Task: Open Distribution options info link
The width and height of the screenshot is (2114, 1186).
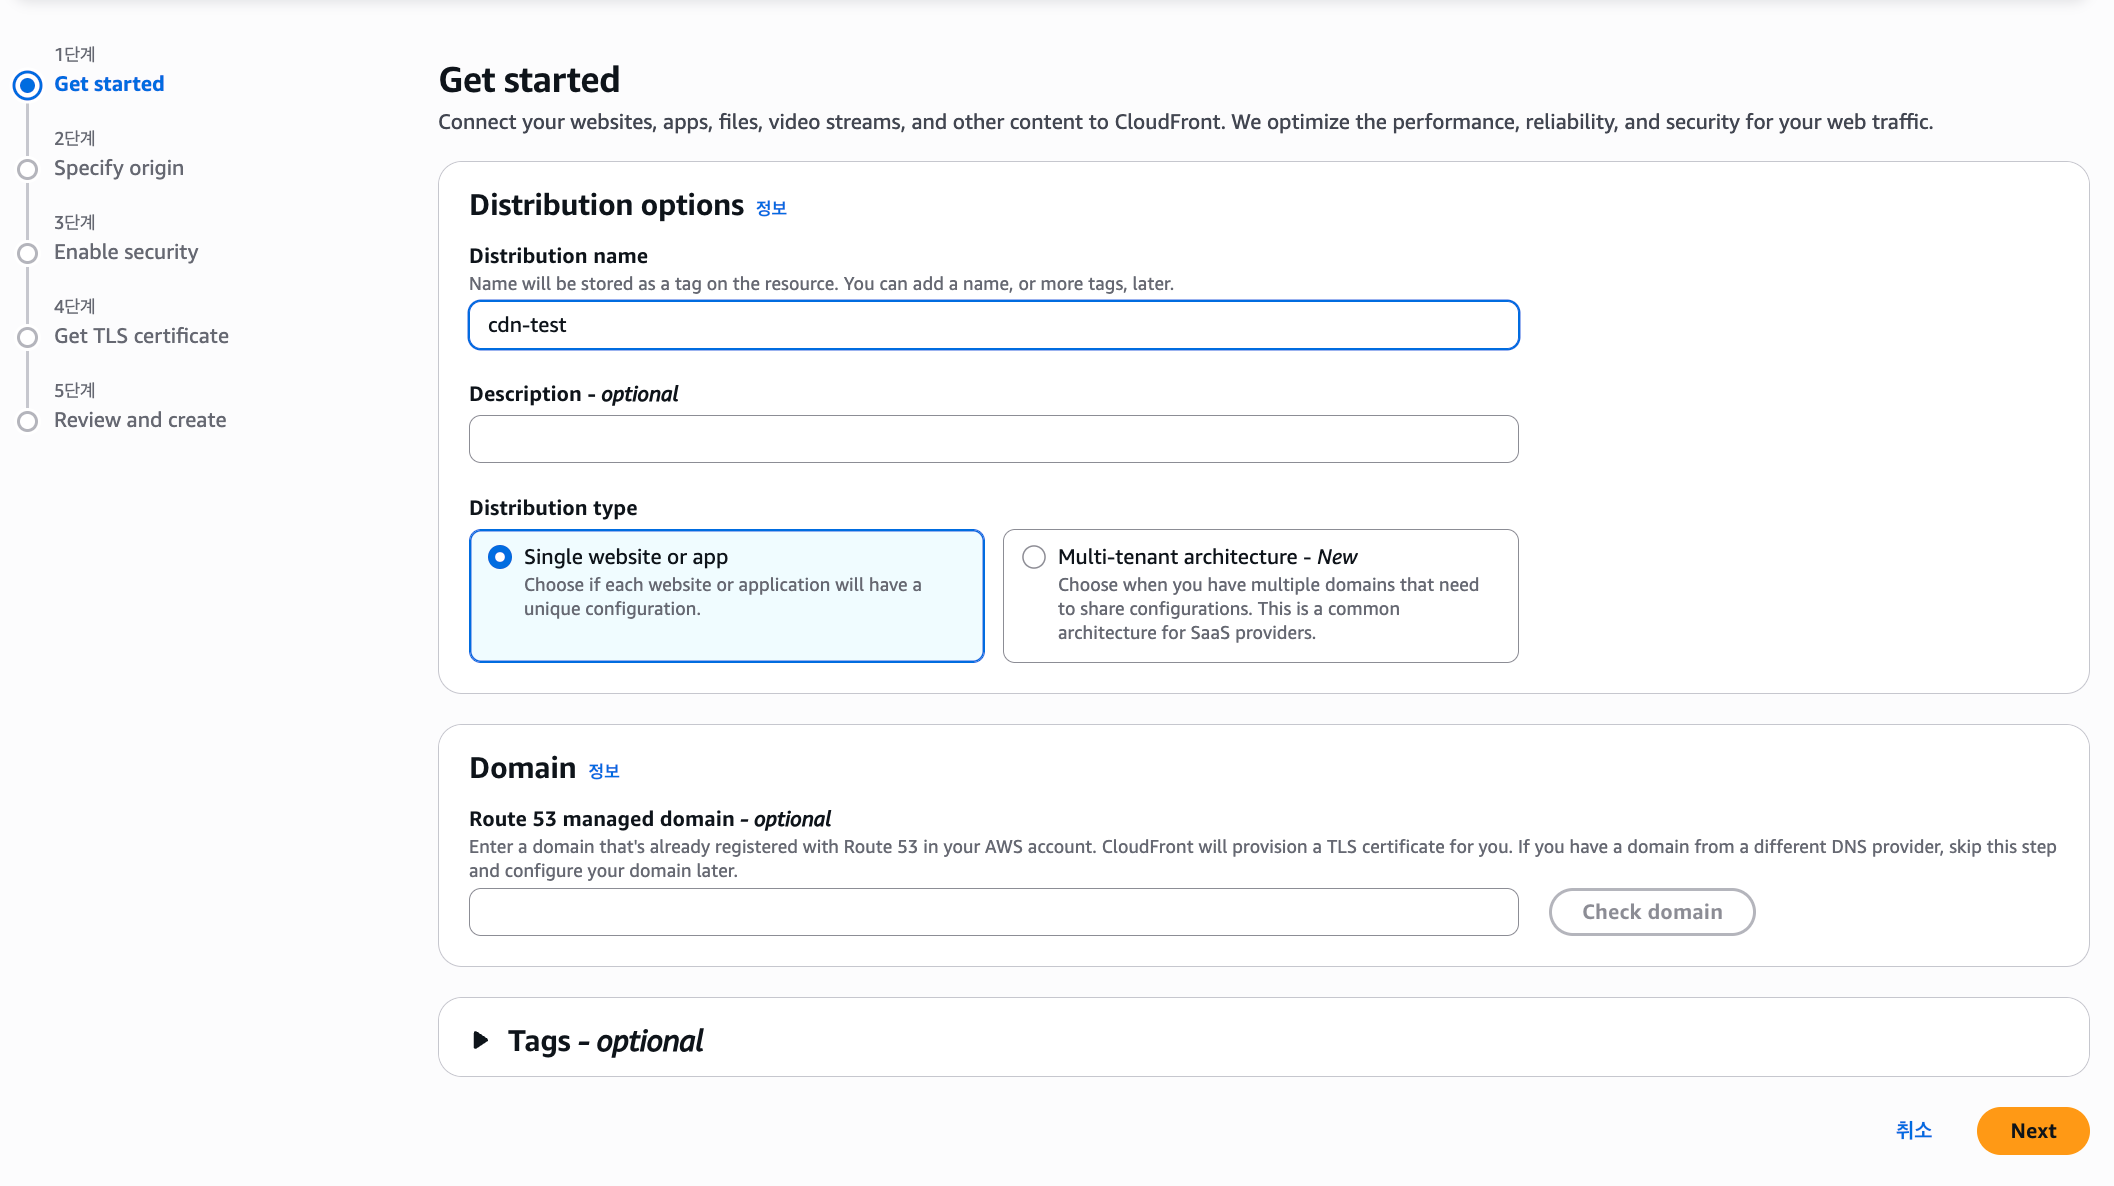Action: (771, 208)
